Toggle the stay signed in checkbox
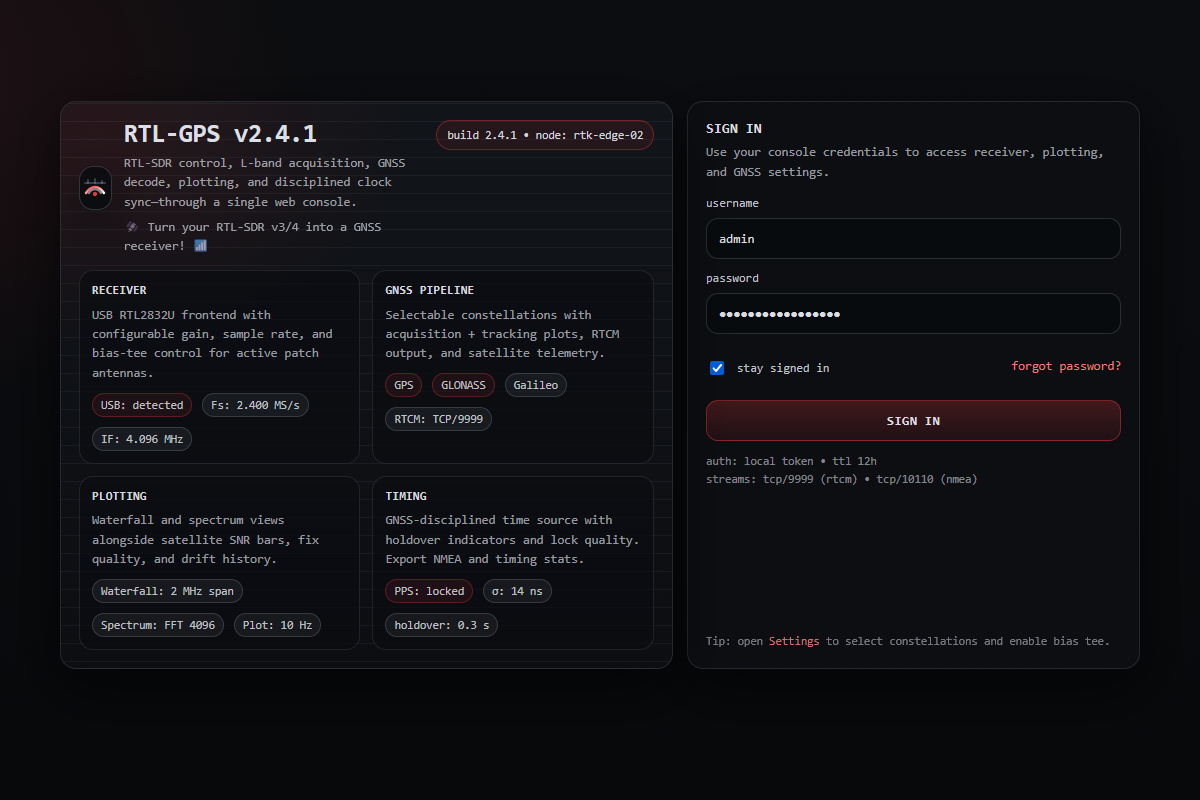The height and width of the screenshot is (800, 1200). pos(717,368)
